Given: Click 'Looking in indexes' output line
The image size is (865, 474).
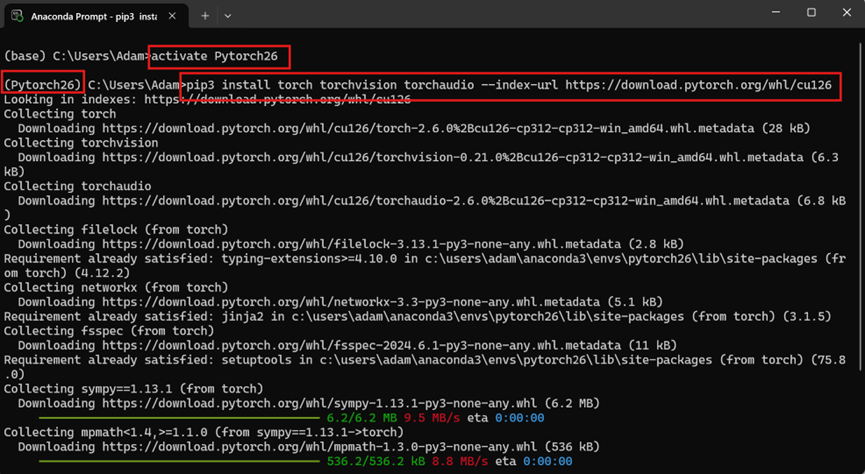Looking at the screenshot, I should [x=207, y=100].
